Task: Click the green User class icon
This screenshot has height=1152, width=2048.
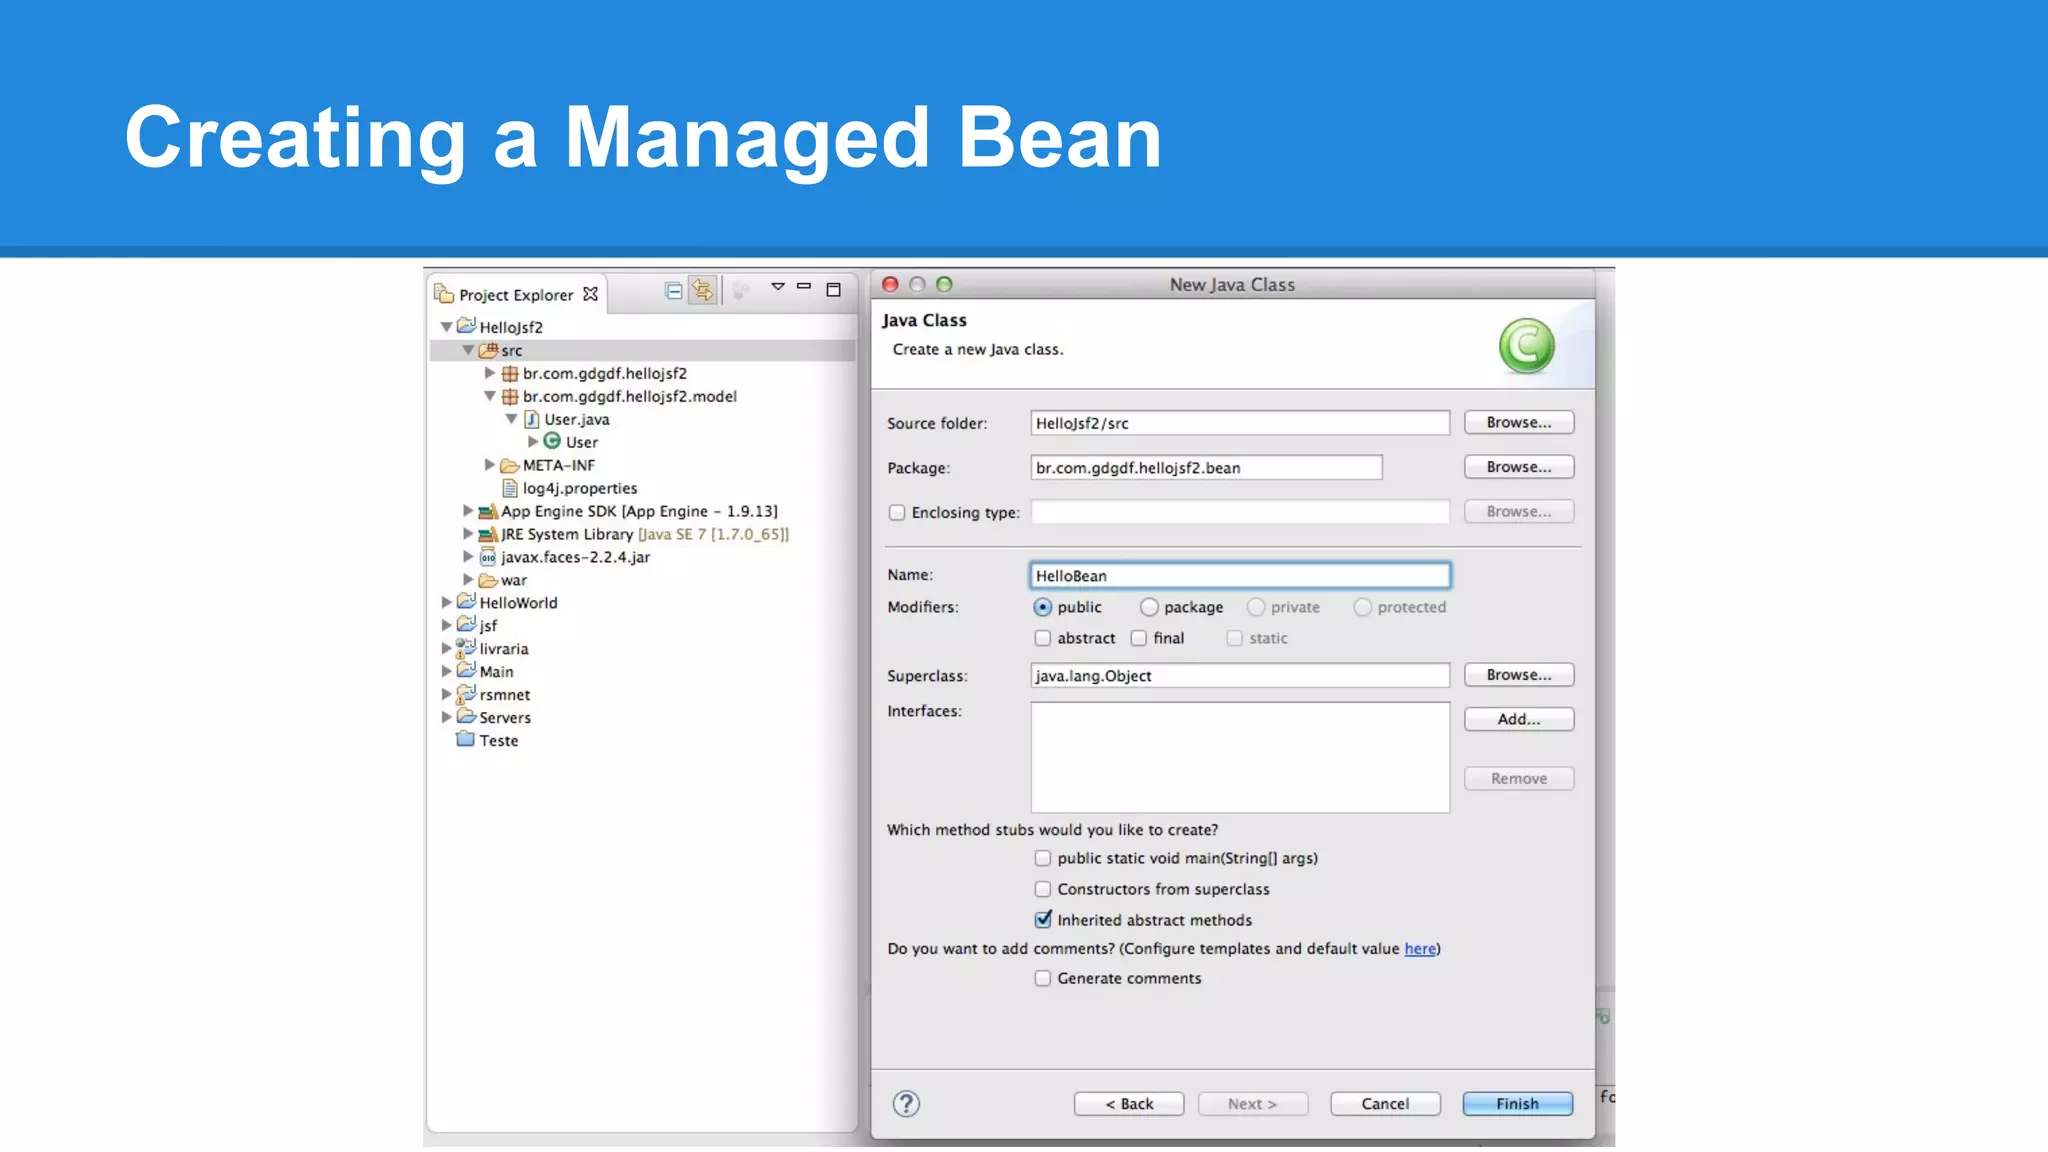Action: click(x=552, y=441)
